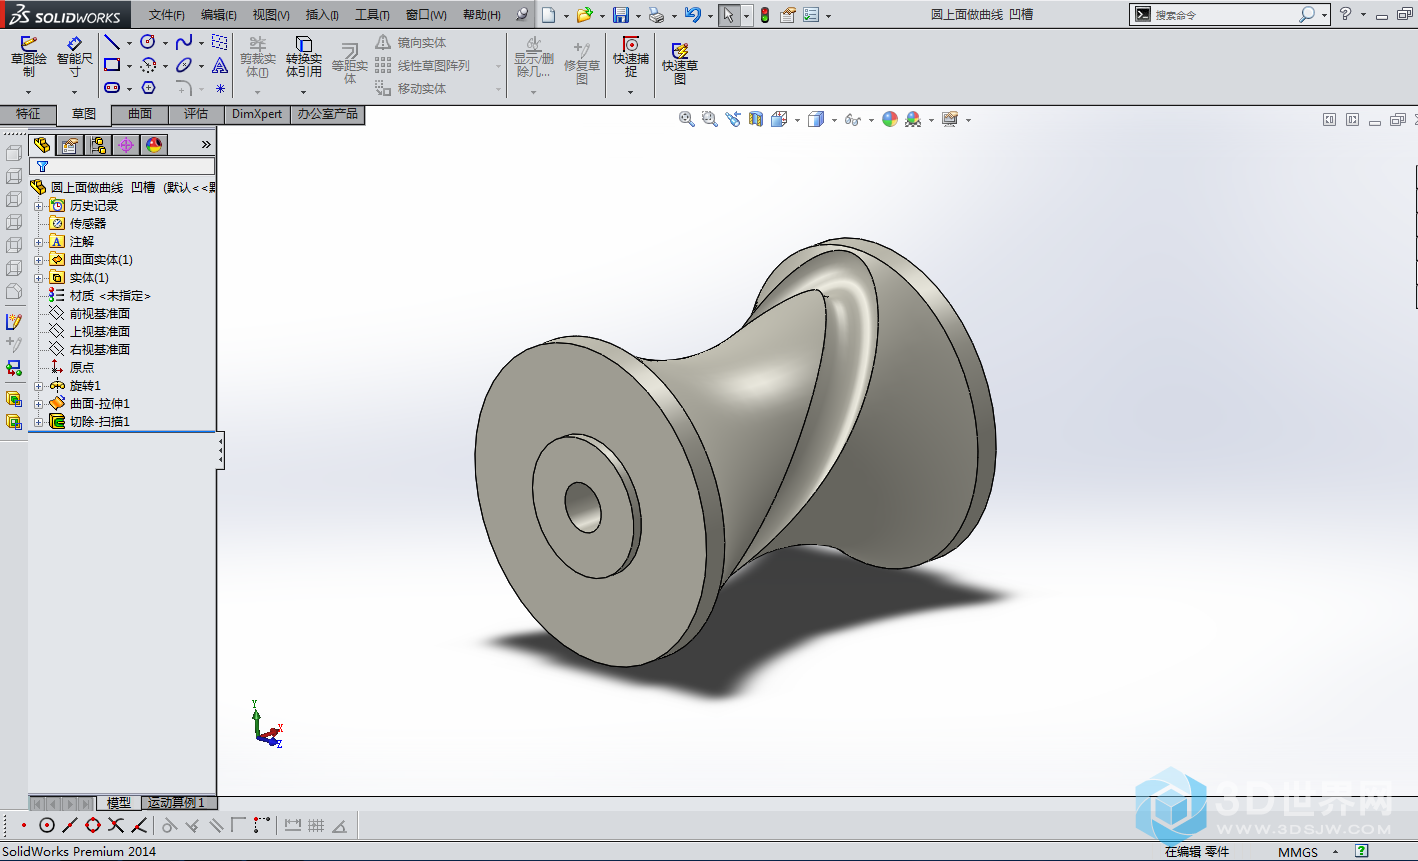Expand the 注解 tree node
This screenshot has height=861, width=1418.
[39, 242]
